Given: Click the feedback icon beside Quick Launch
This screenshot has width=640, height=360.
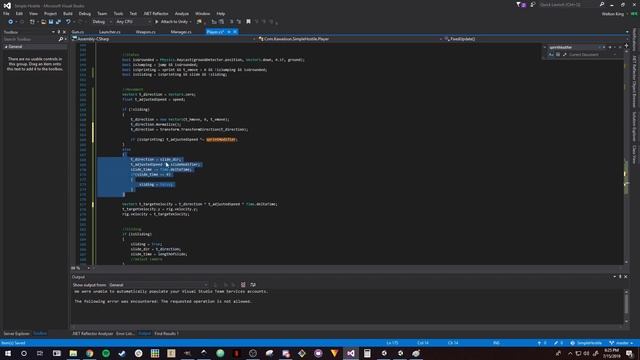Looking at the screenshot, I should pyautogui.click(x=533, y=4).
